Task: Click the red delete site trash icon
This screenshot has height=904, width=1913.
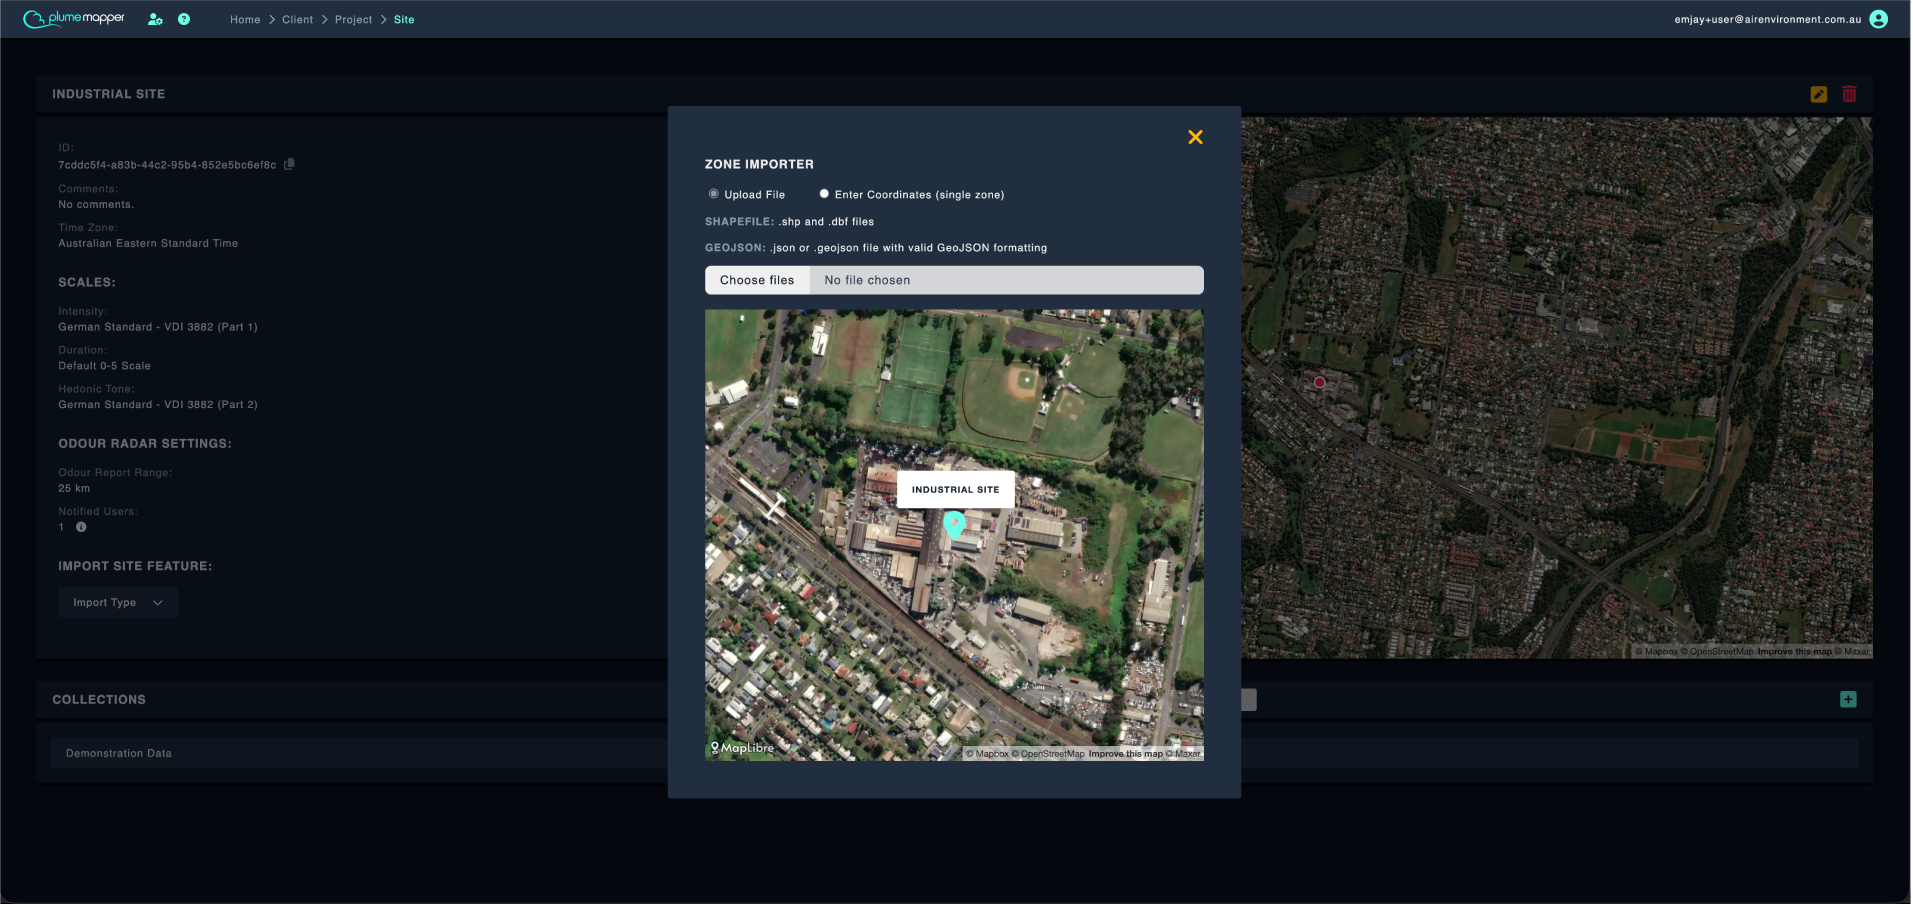Action: (1849, 94)
